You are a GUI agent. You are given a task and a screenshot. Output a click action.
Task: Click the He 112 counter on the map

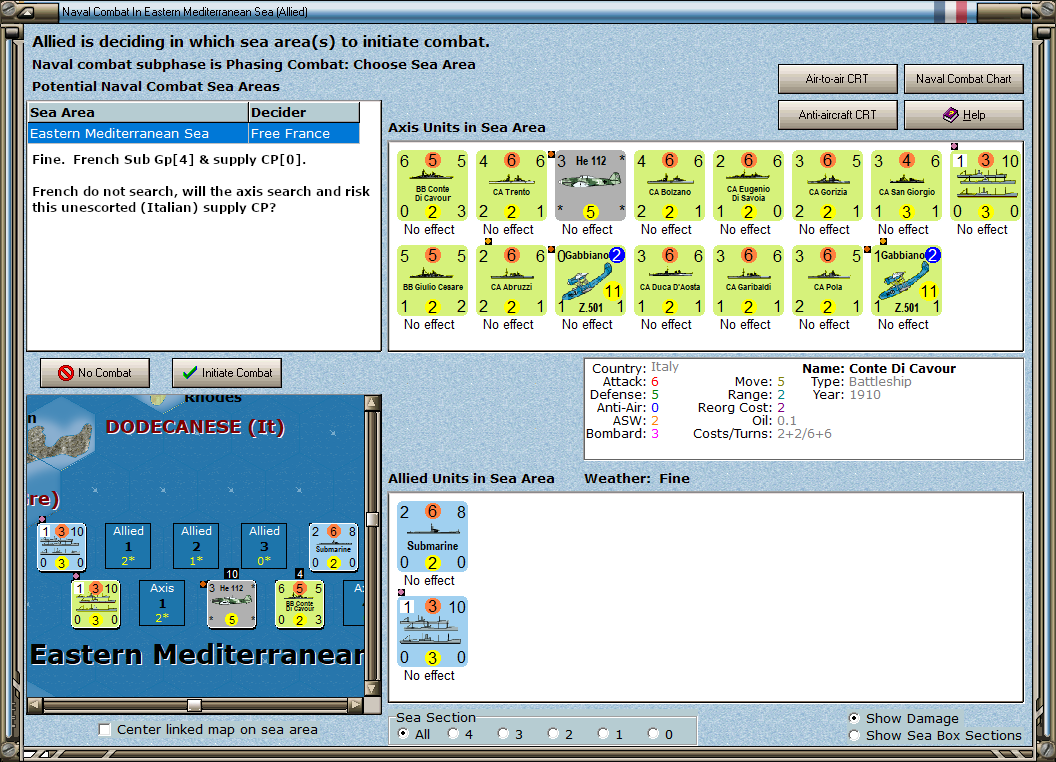point(232,604)
